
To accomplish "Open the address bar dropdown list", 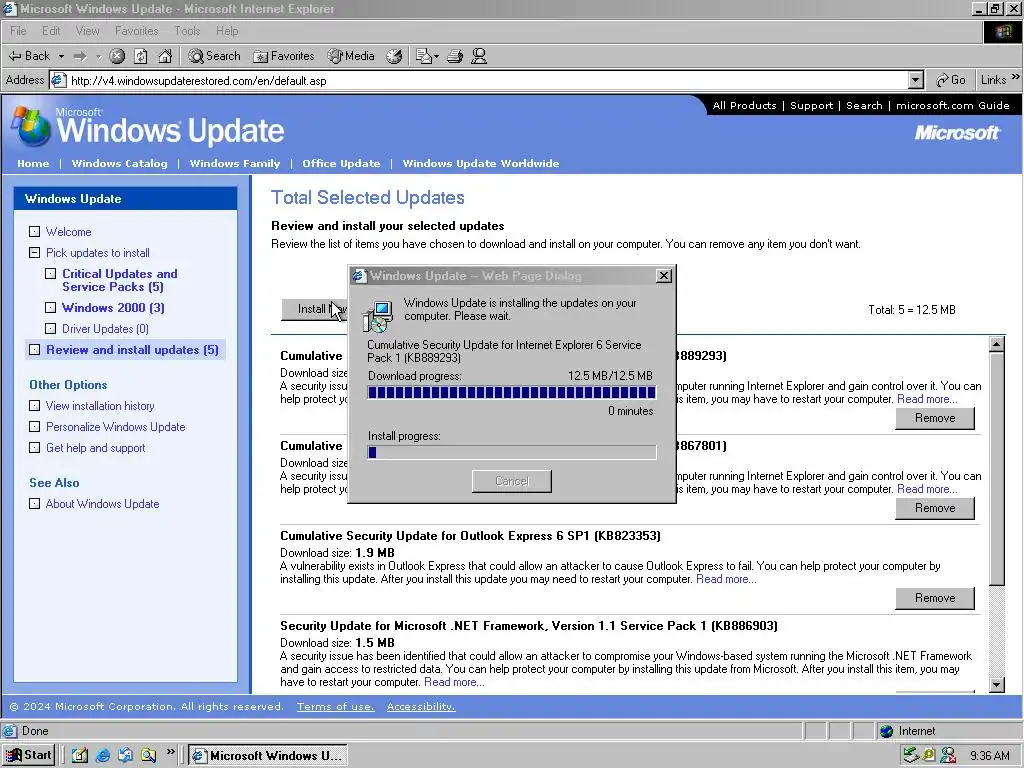I will [x=916, y=80].
